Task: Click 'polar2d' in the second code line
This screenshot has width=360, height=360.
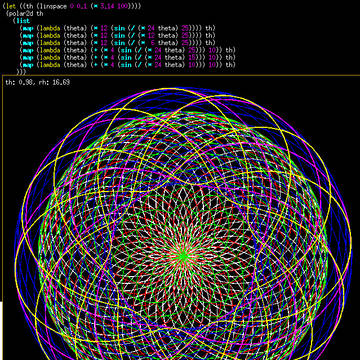Action: pos(22,14)
